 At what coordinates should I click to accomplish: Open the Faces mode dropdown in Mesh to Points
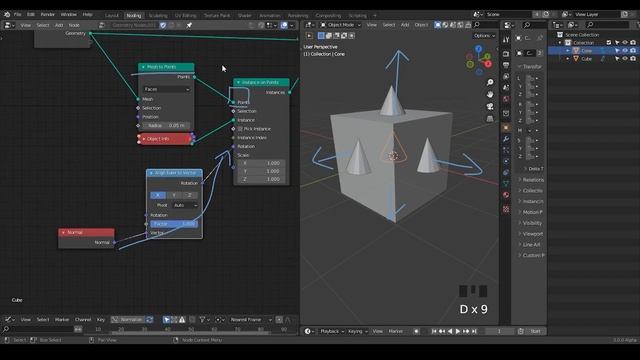click(x=167, y=89)
